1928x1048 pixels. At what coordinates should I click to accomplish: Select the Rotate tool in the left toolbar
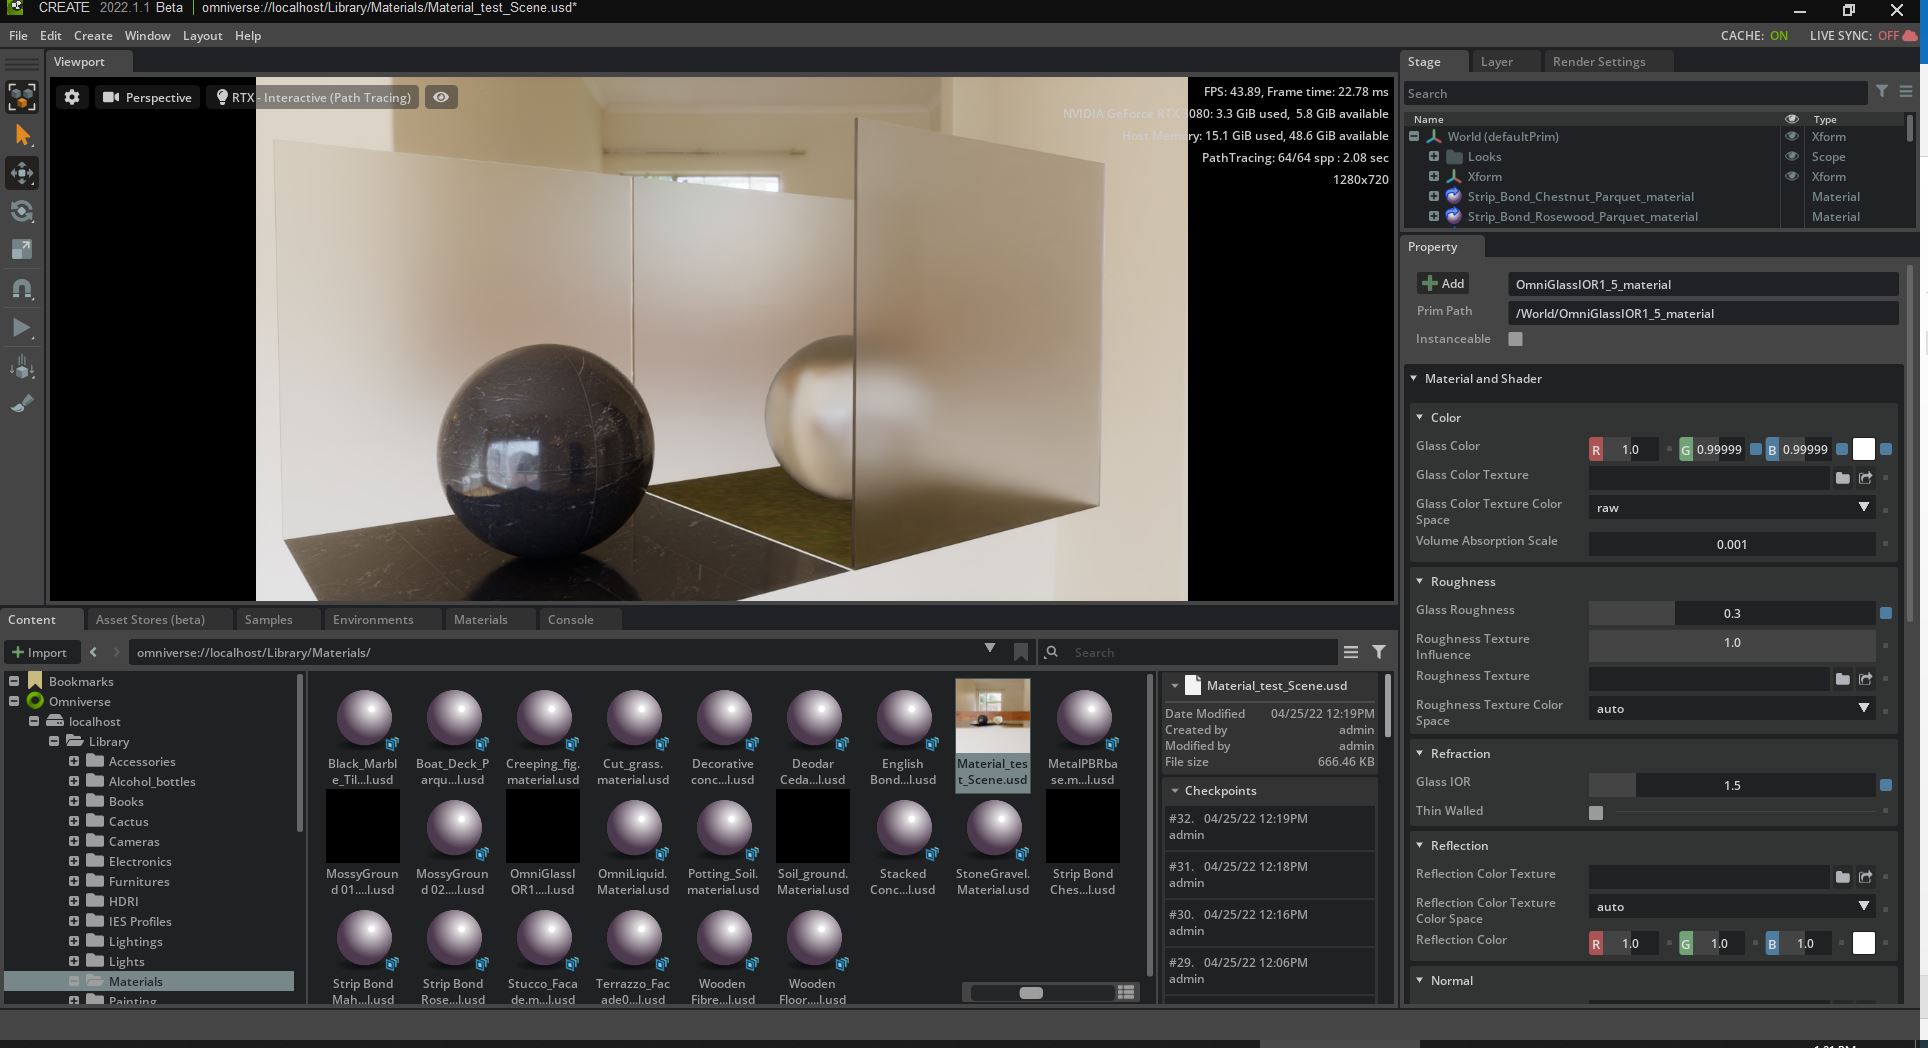[22, 211]
